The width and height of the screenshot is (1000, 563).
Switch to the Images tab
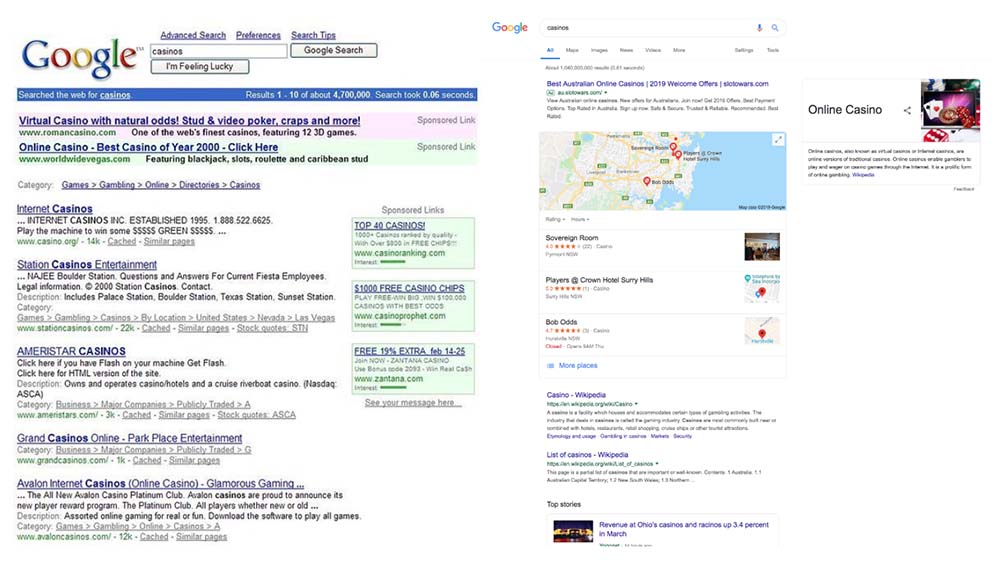[599, 50]
